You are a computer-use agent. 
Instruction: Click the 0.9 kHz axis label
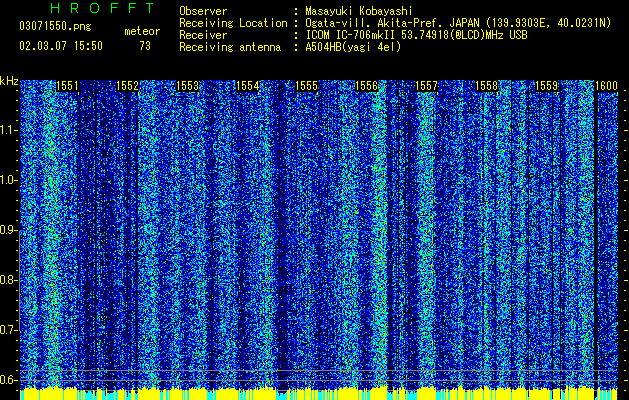tap(9, 230)
